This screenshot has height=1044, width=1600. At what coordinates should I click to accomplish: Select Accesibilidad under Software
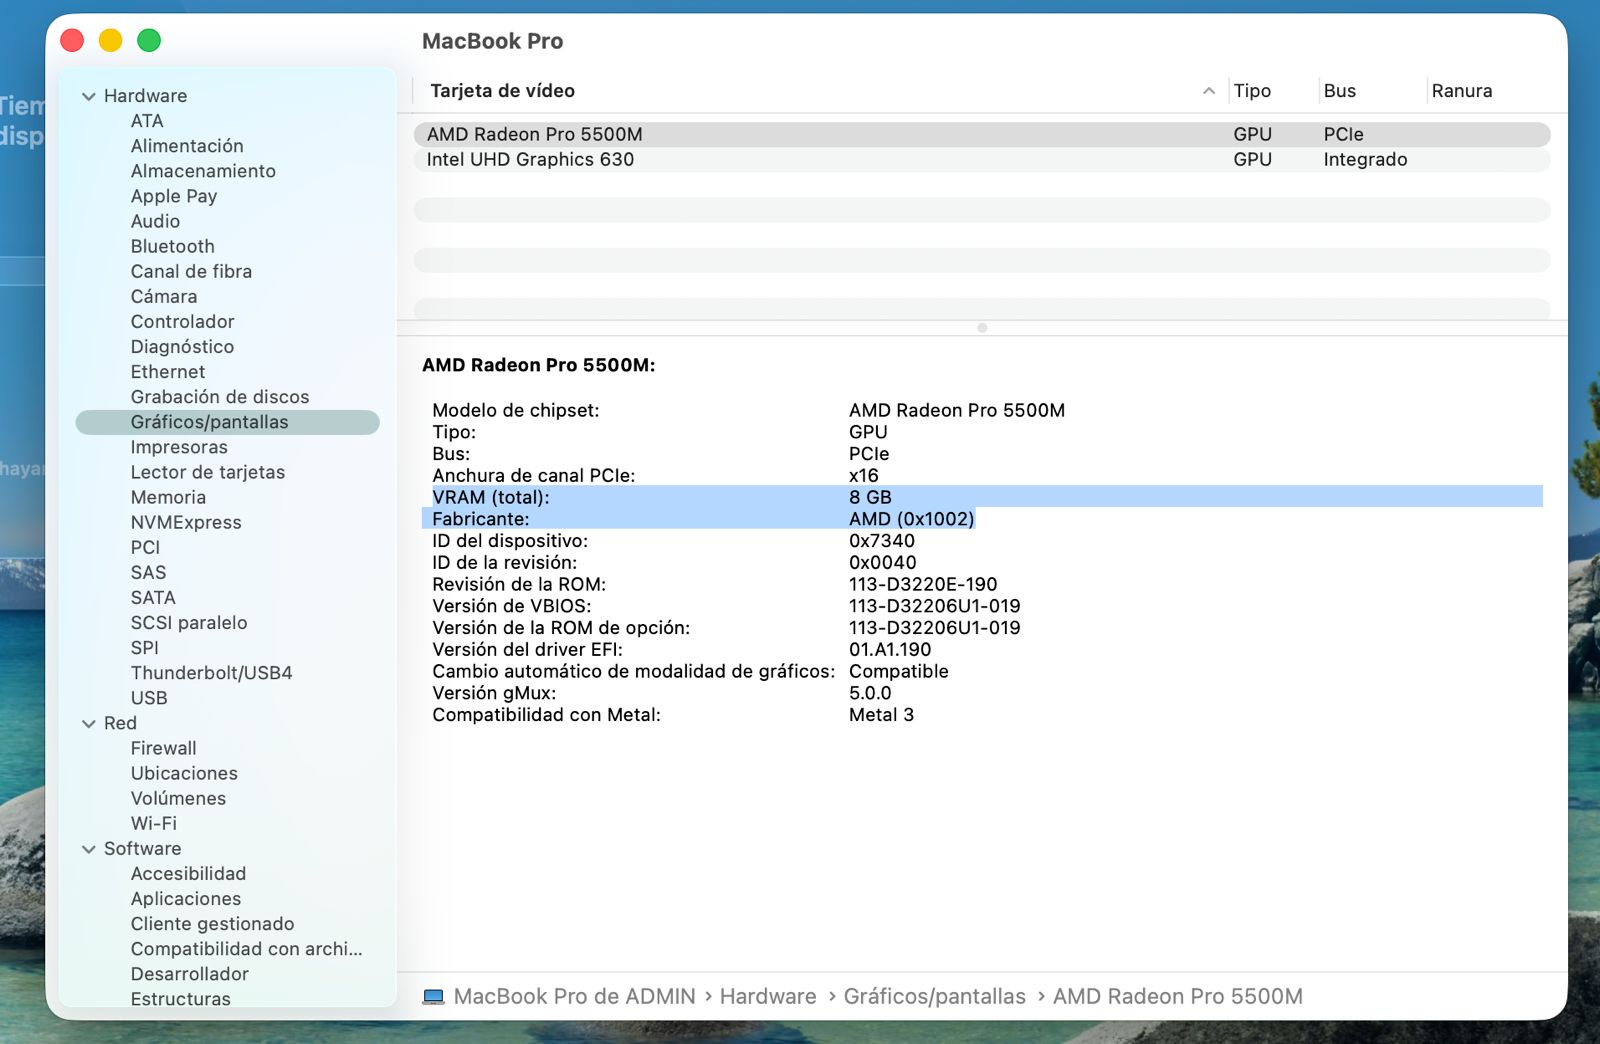click(x=188, y=874)
